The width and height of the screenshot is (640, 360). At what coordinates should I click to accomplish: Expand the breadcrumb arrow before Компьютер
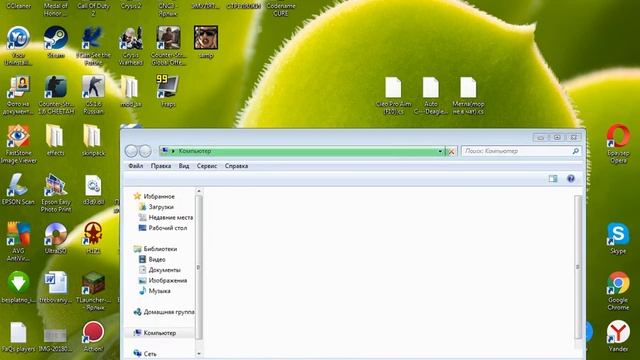(x=173, y=151)
